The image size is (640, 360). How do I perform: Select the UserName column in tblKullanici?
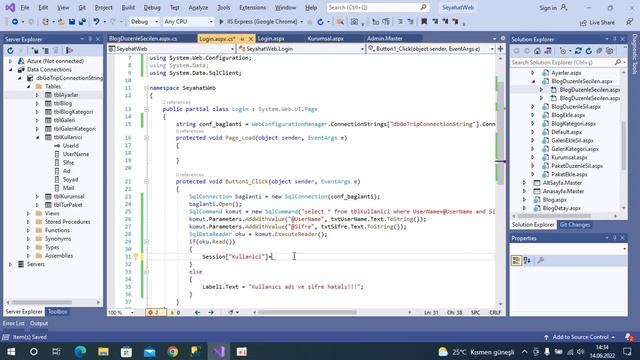tap(76, 154)
